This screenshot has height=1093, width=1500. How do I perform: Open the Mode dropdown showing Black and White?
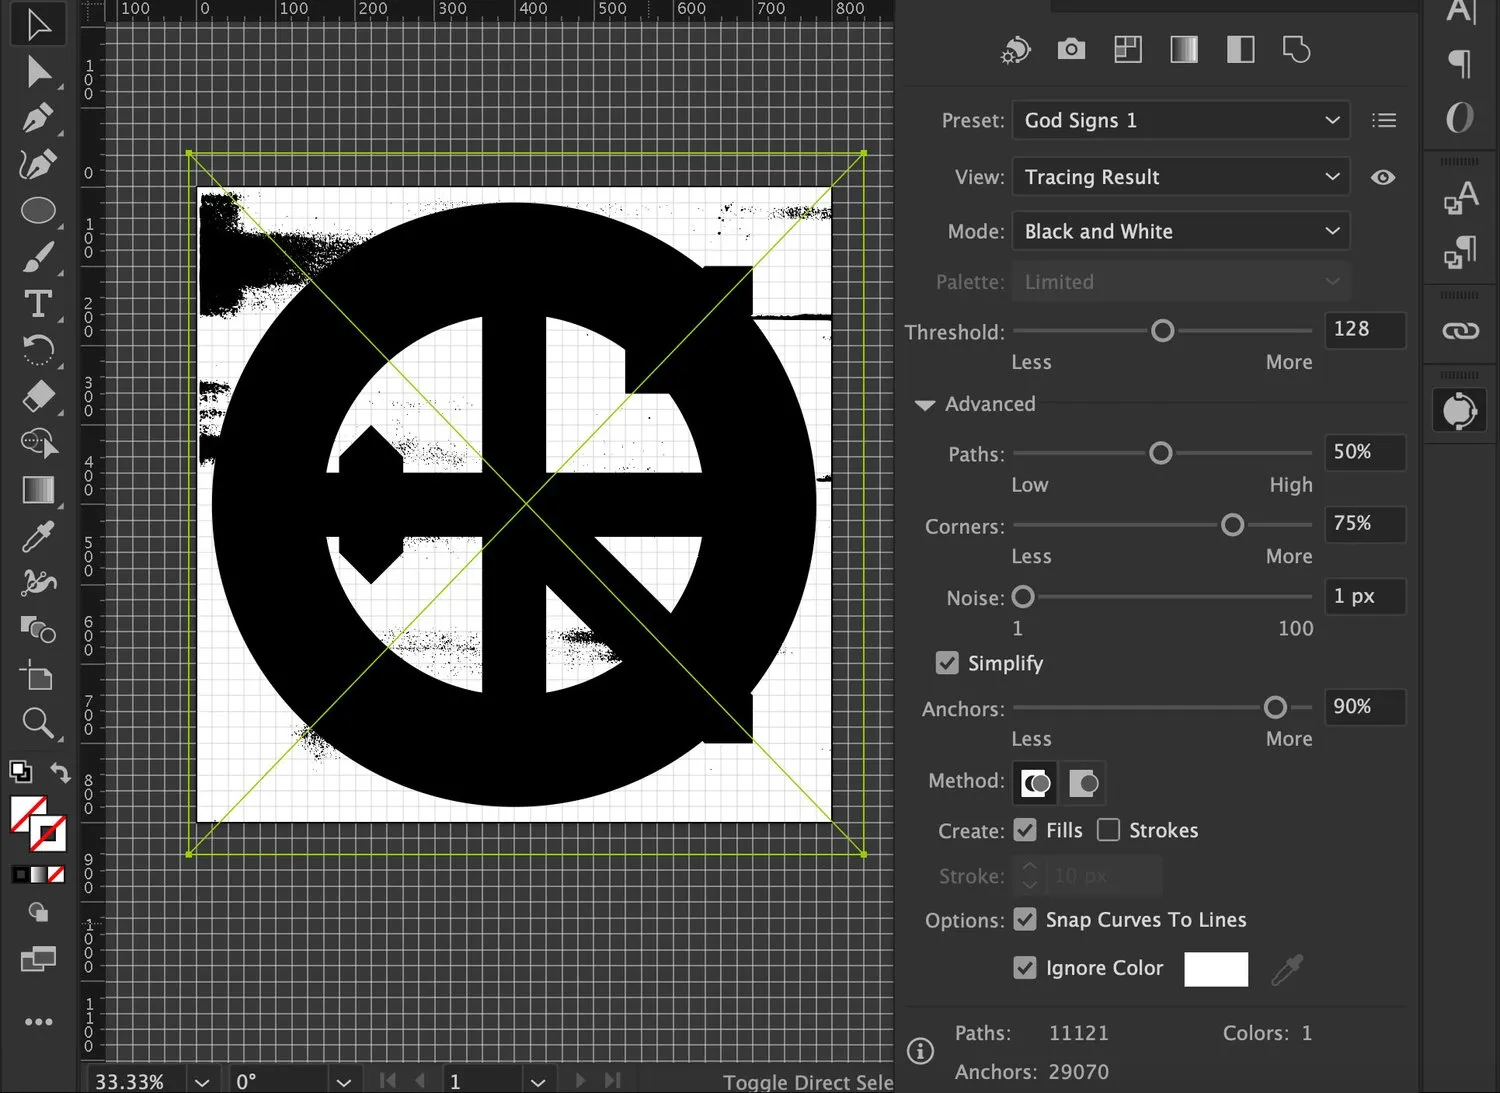(x=1181, y=231)
